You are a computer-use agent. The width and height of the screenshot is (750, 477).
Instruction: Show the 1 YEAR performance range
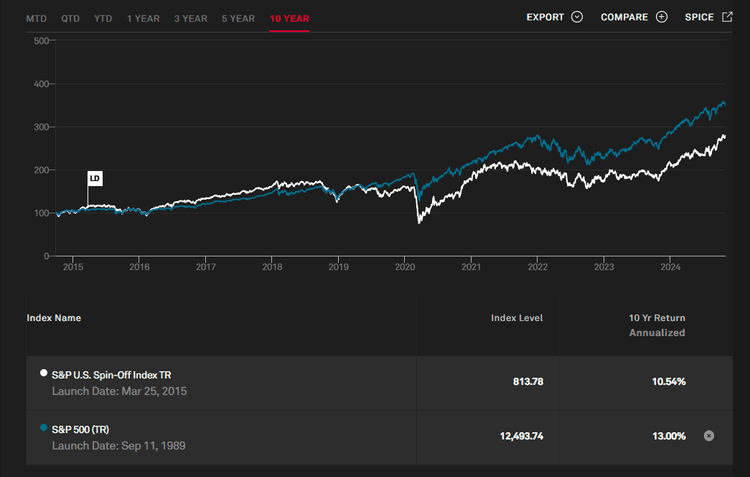tap(143, 19)
